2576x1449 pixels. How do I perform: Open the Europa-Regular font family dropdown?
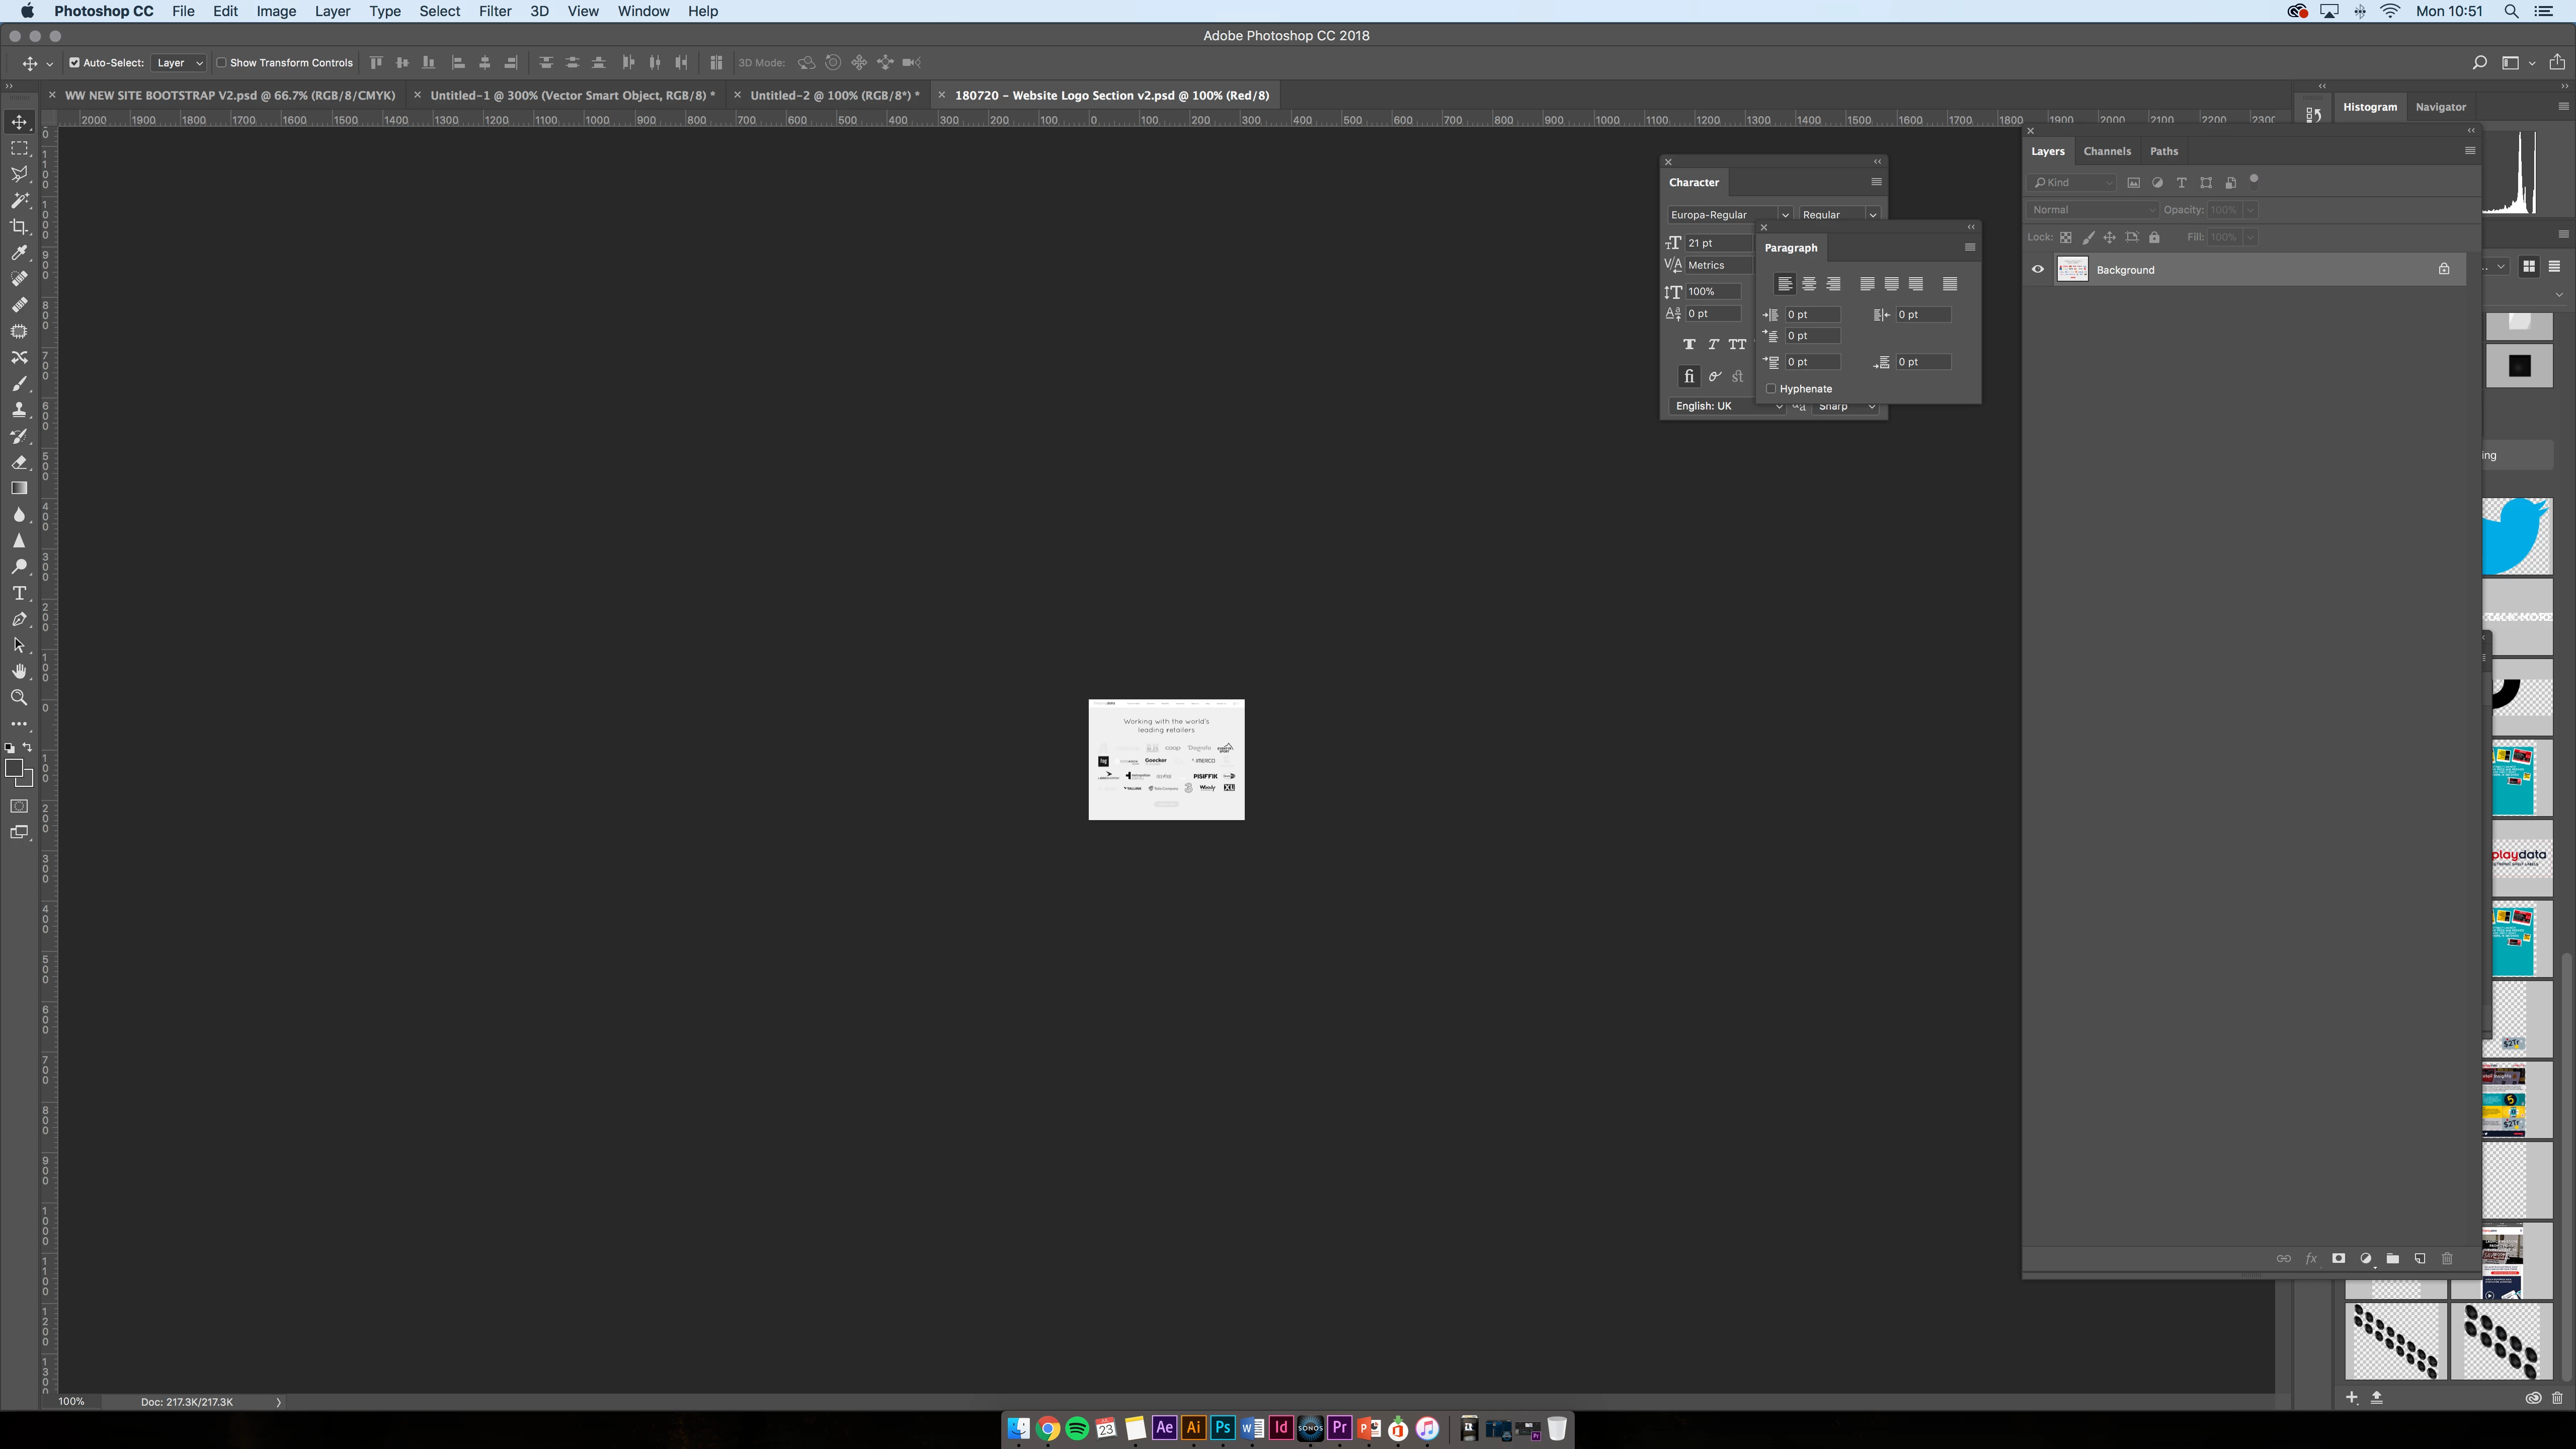point(1784,215)
